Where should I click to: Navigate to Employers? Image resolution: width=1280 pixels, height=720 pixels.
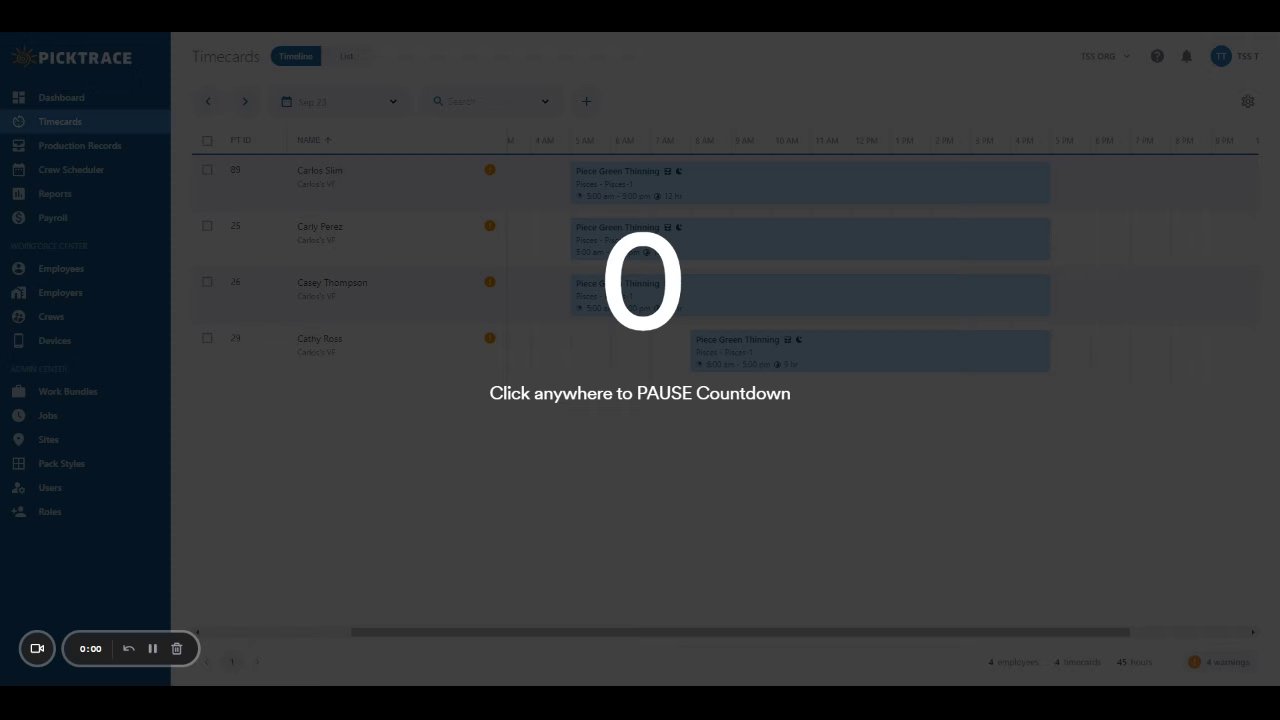[60, 293]
